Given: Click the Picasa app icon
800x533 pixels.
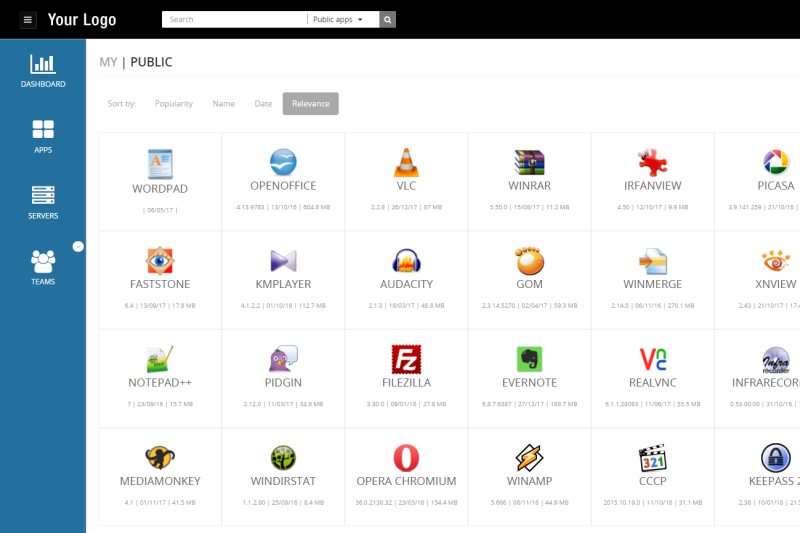Looking at the screenshot, I should click(x=776, y=162).
